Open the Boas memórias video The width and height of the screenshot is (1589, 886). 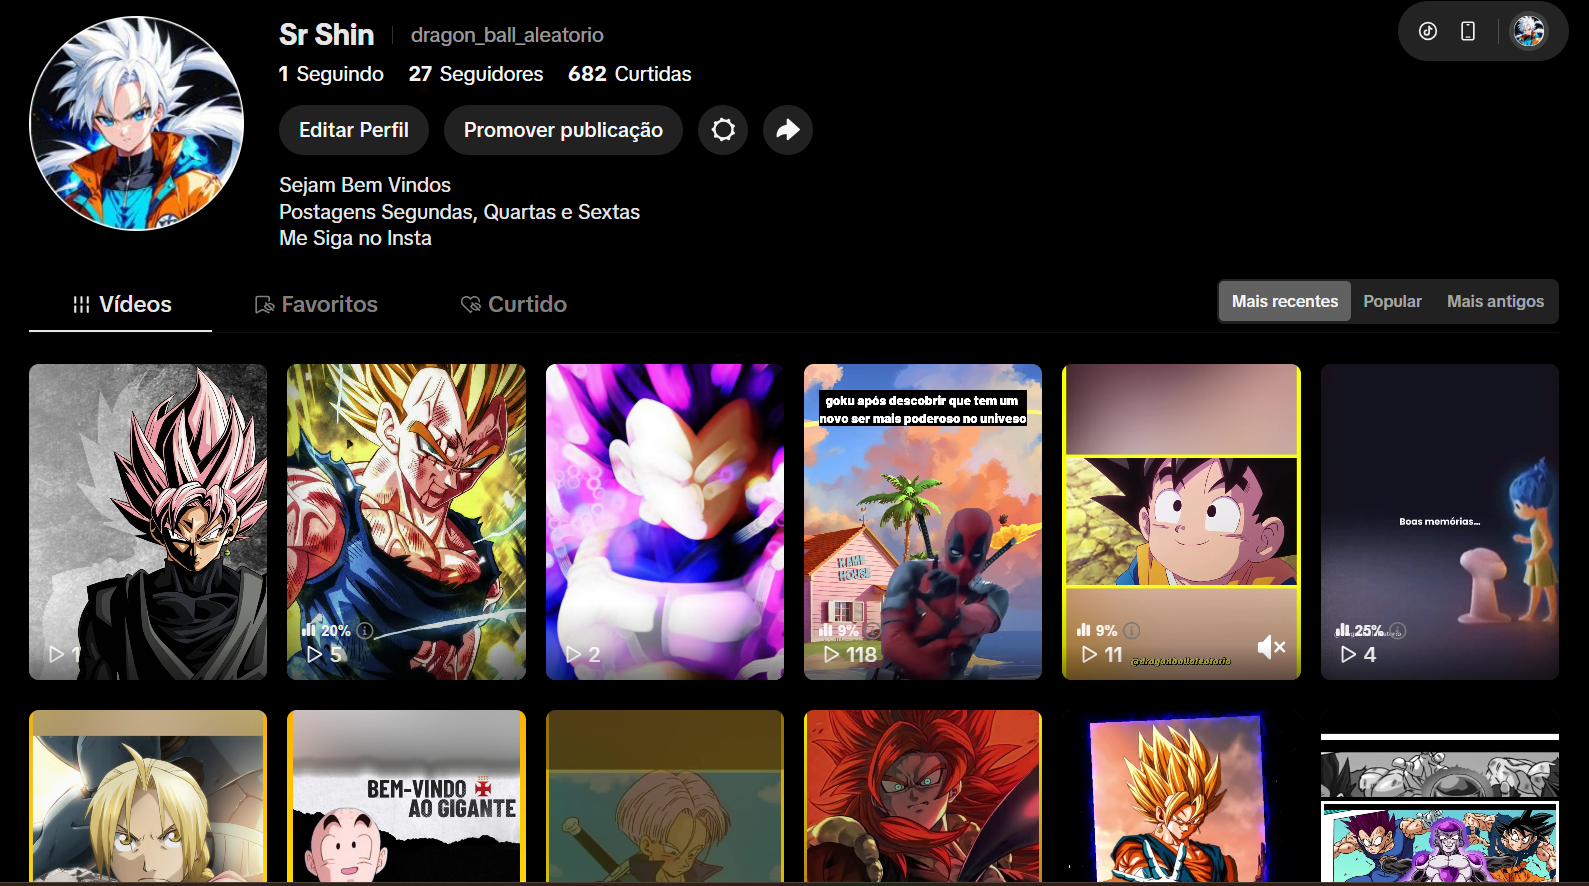1440,522
